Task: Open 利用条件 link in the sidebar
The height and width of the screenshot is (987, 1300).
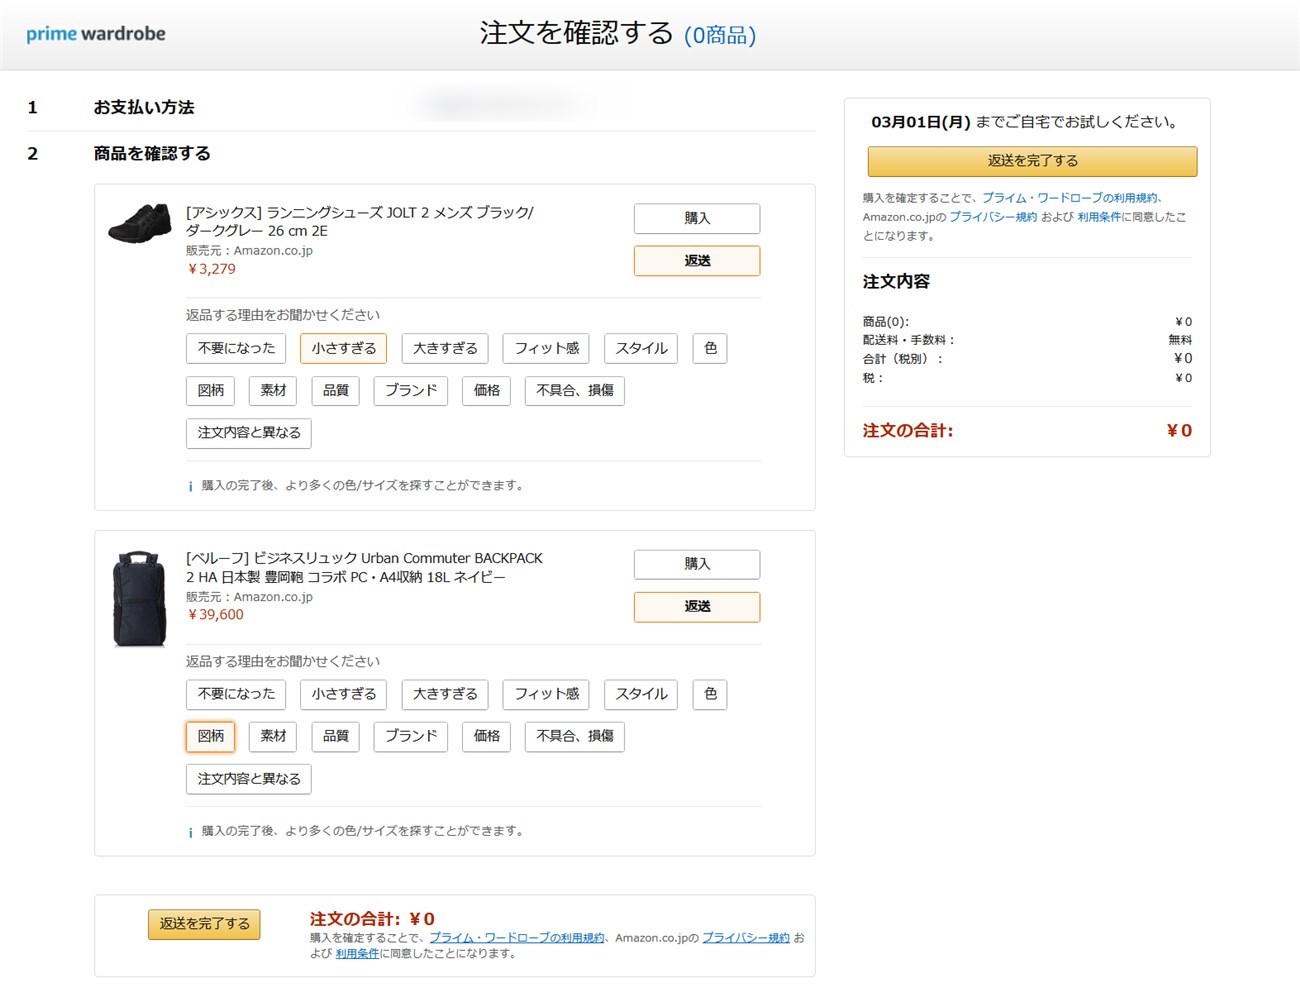Action: 1099,217
